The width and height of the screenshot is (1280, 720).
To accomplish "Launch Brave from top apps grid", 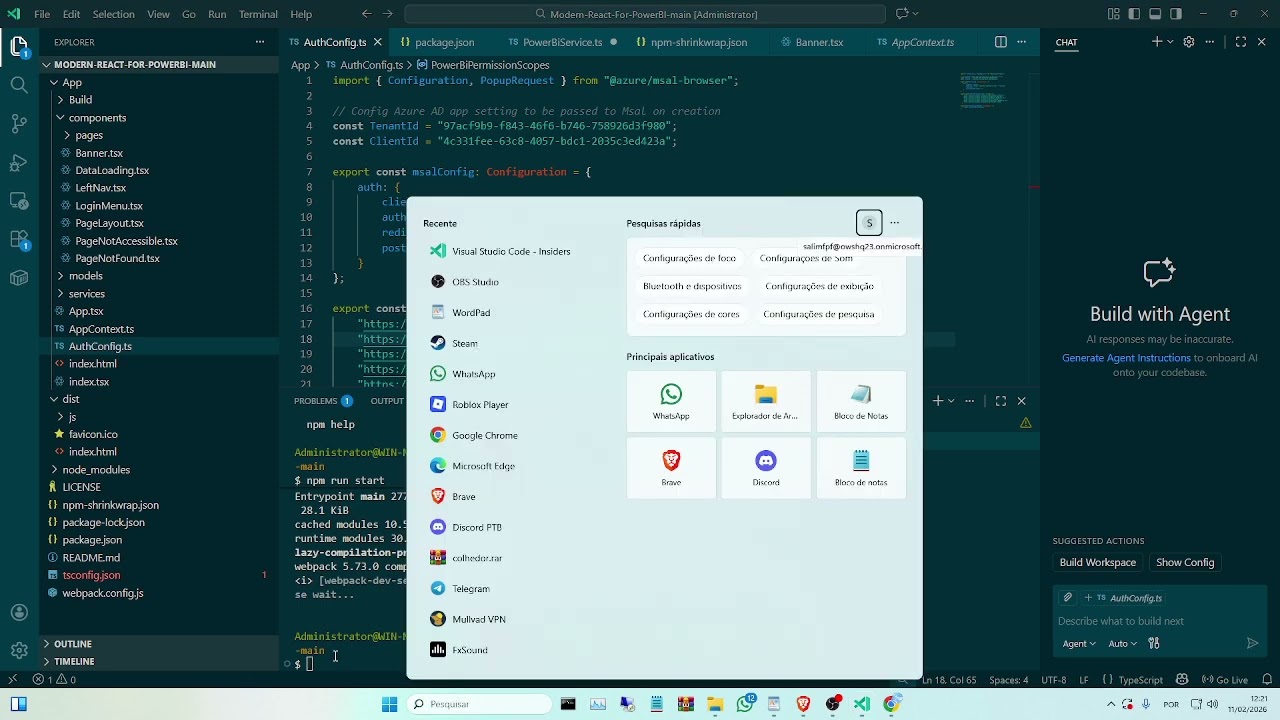I will (671, 467).
